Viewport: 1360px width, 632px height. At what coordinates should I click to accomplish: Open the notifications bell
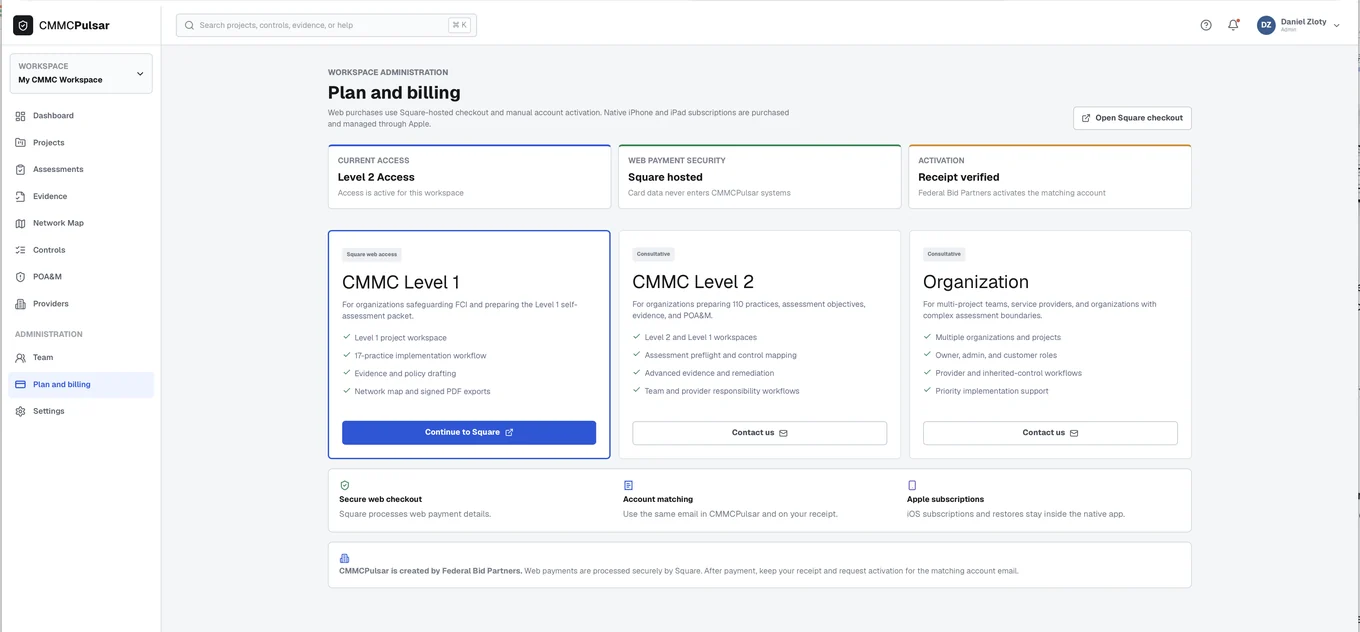tap(1233, 25)
